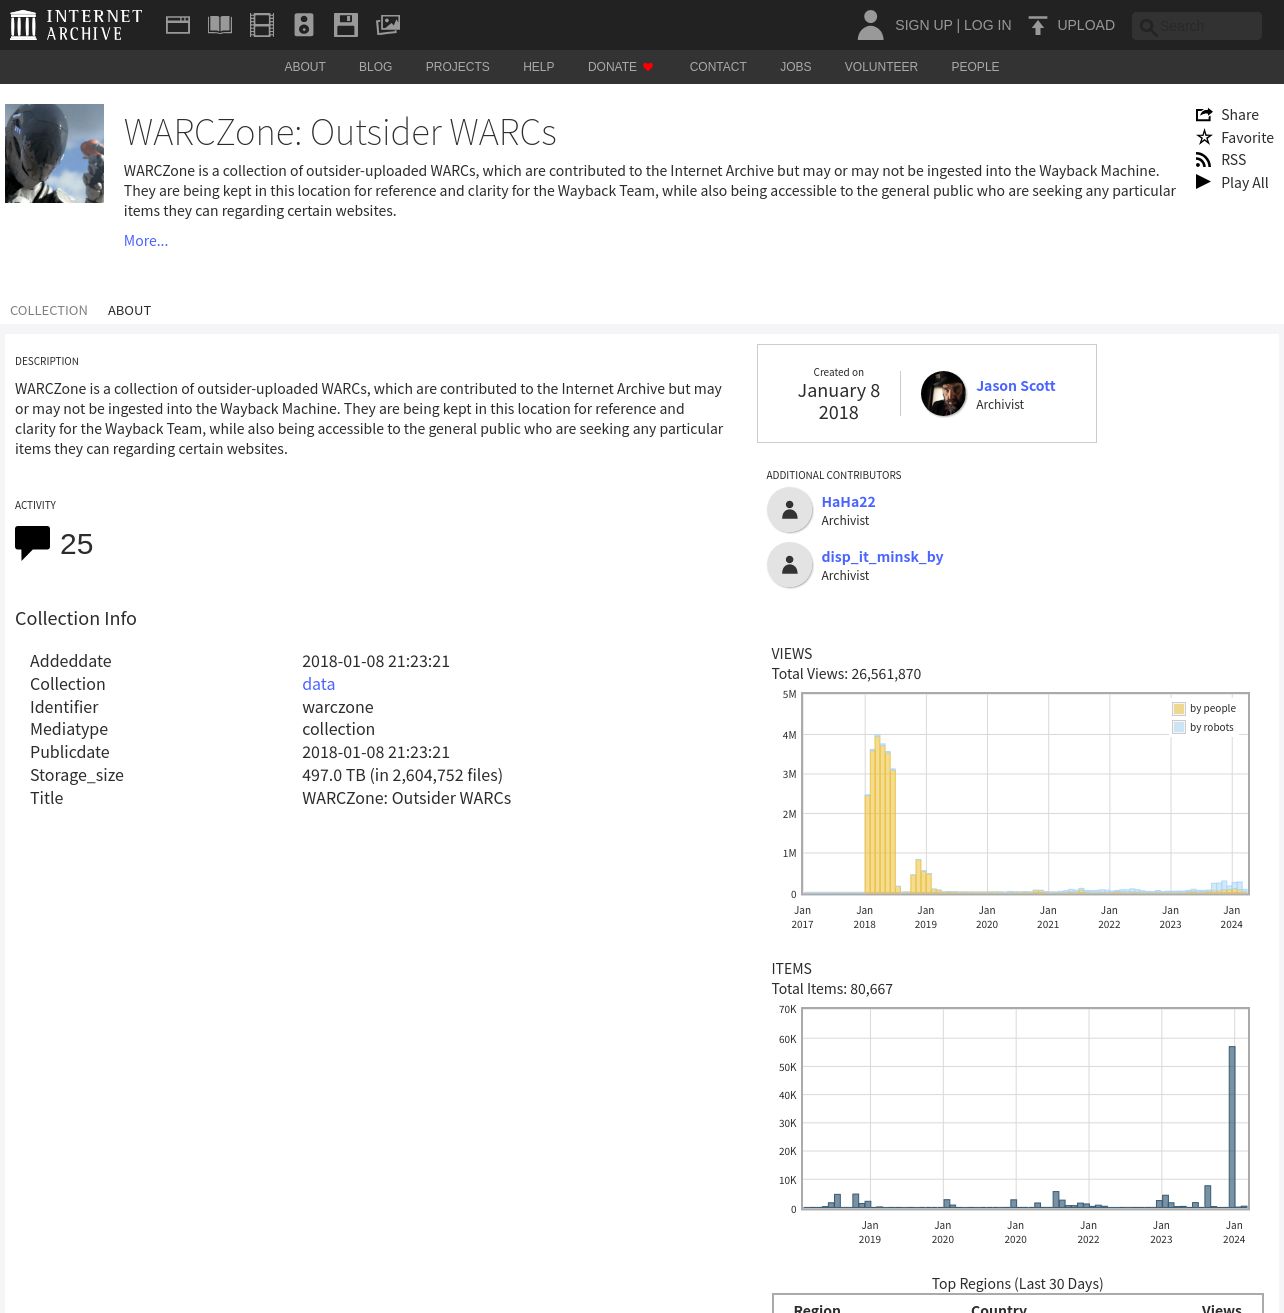The image size is (1284, 1313).
Task: Click HaHa22's profile avatar icon
Action: tap(790, 510)
